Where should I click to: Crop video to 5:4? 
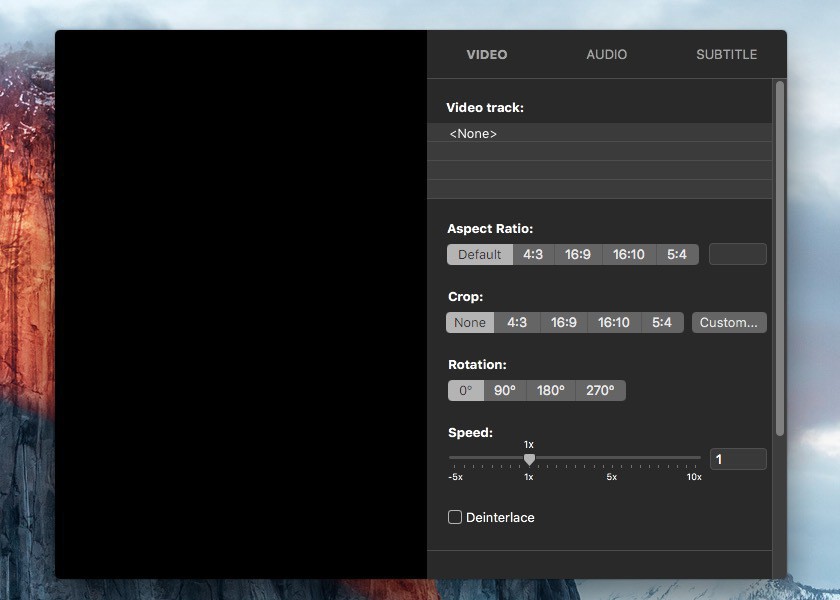tap(661, 322)
